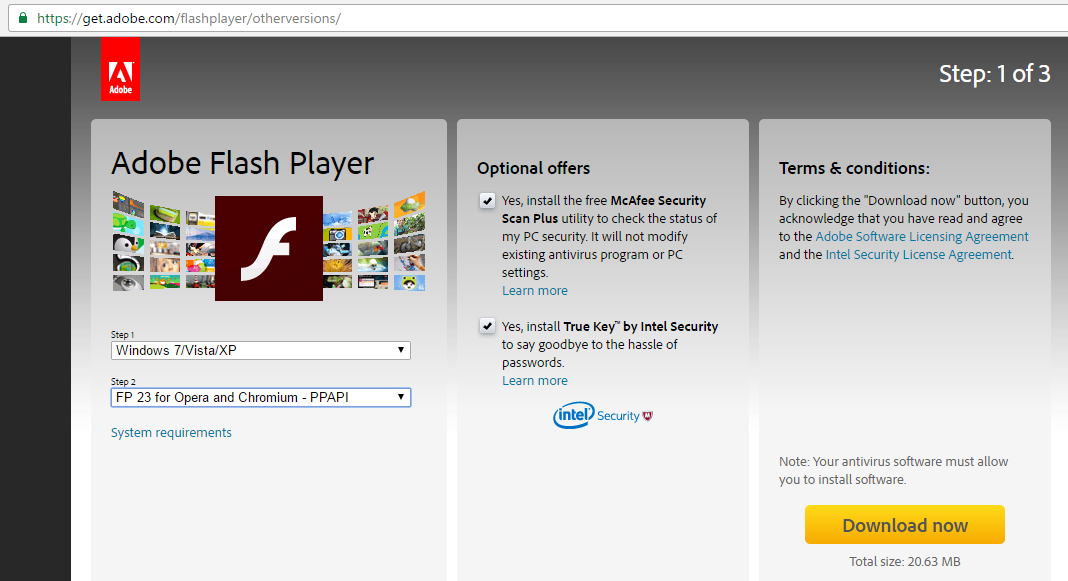The width and height of the screenshot is (1068, 581).
Task: Open the Step 1 operating system dropdown
Action: 261,350
